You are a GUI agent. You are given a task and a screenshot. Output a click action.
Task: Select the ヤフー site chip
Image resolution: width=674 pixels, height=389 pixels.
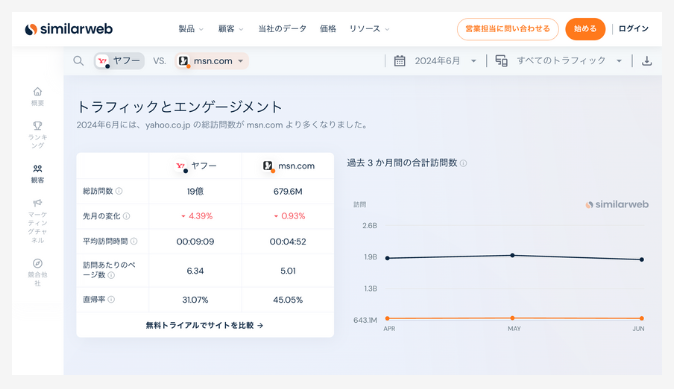(x=119, y=61)
